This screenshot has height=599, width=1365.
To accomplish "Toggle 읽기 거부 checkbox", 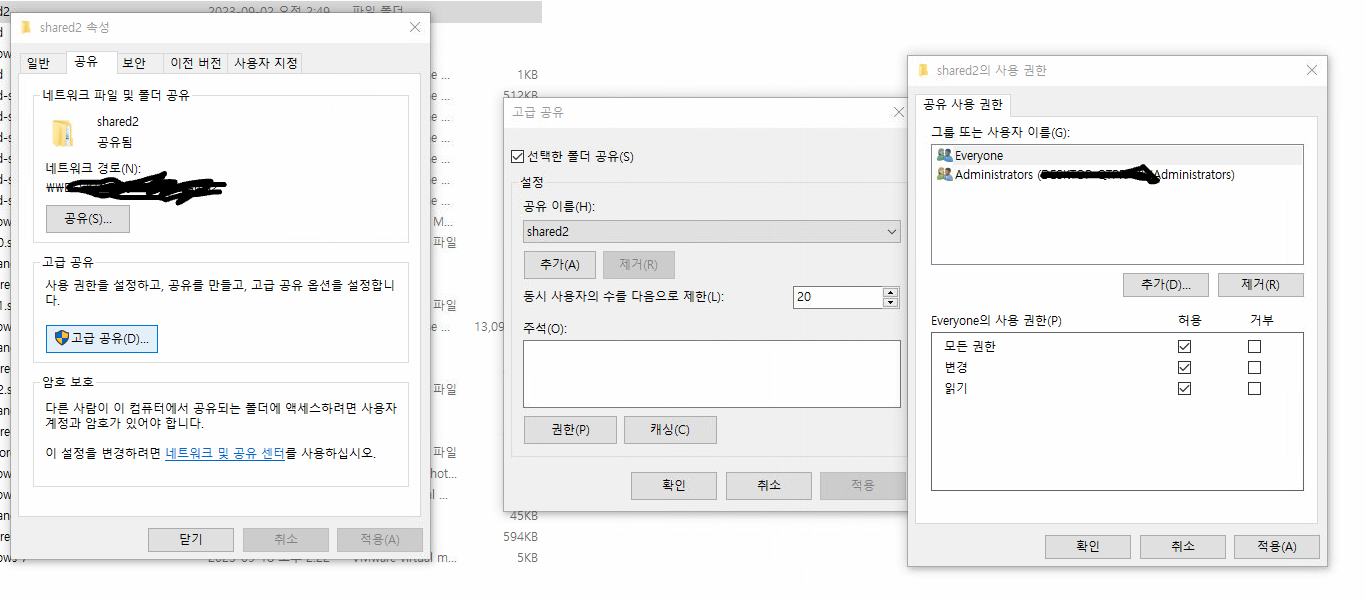I will [x=1254, y=389].
